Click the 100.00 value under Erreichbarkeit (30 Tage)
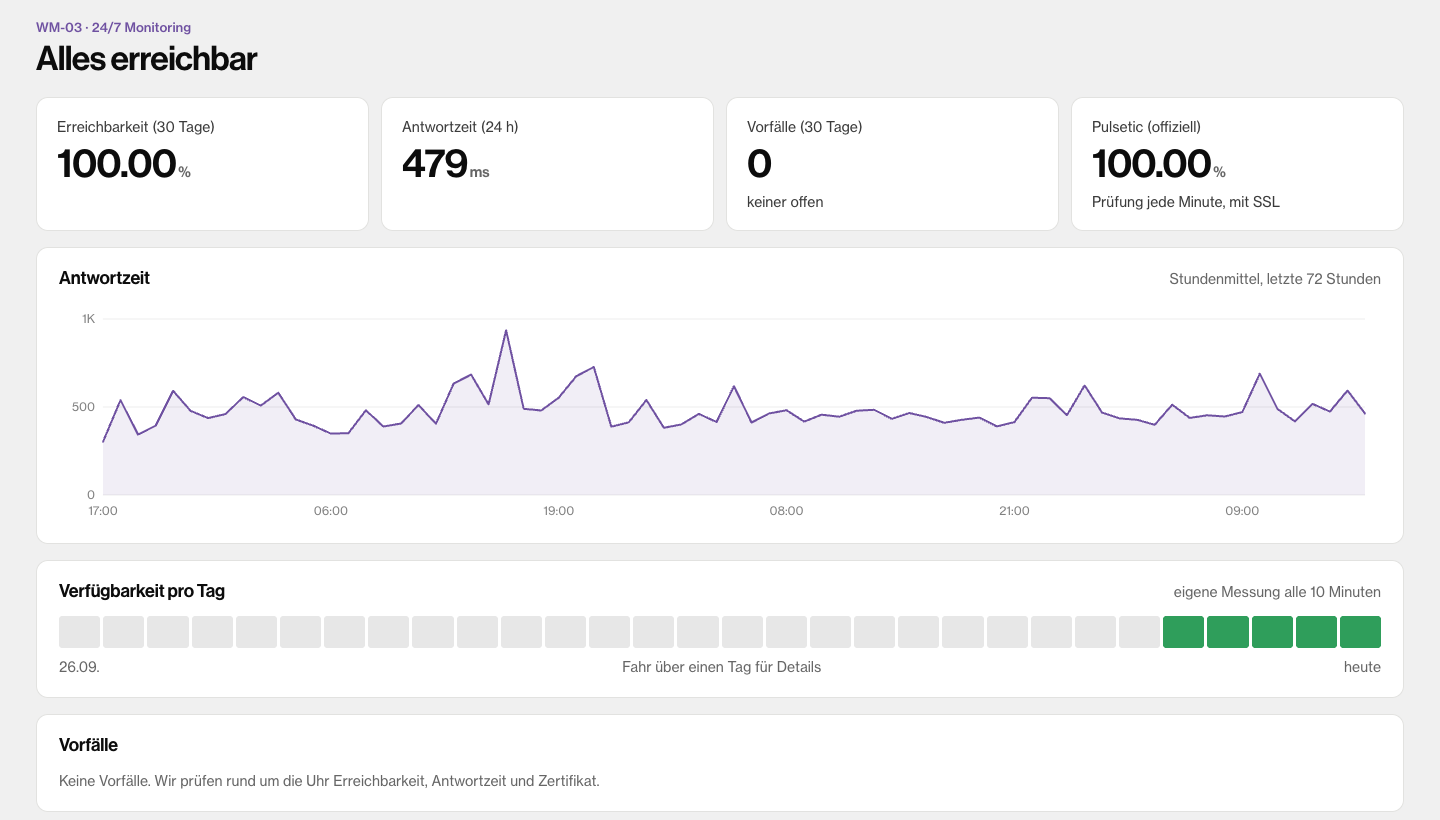 tap(117, 164)
